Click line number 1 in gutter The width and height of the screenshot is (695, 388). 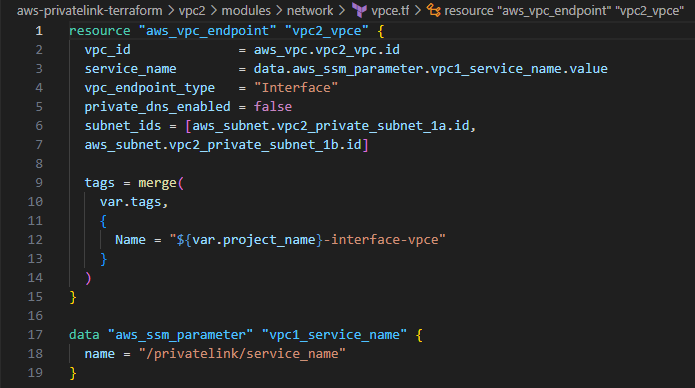[39, 31]
